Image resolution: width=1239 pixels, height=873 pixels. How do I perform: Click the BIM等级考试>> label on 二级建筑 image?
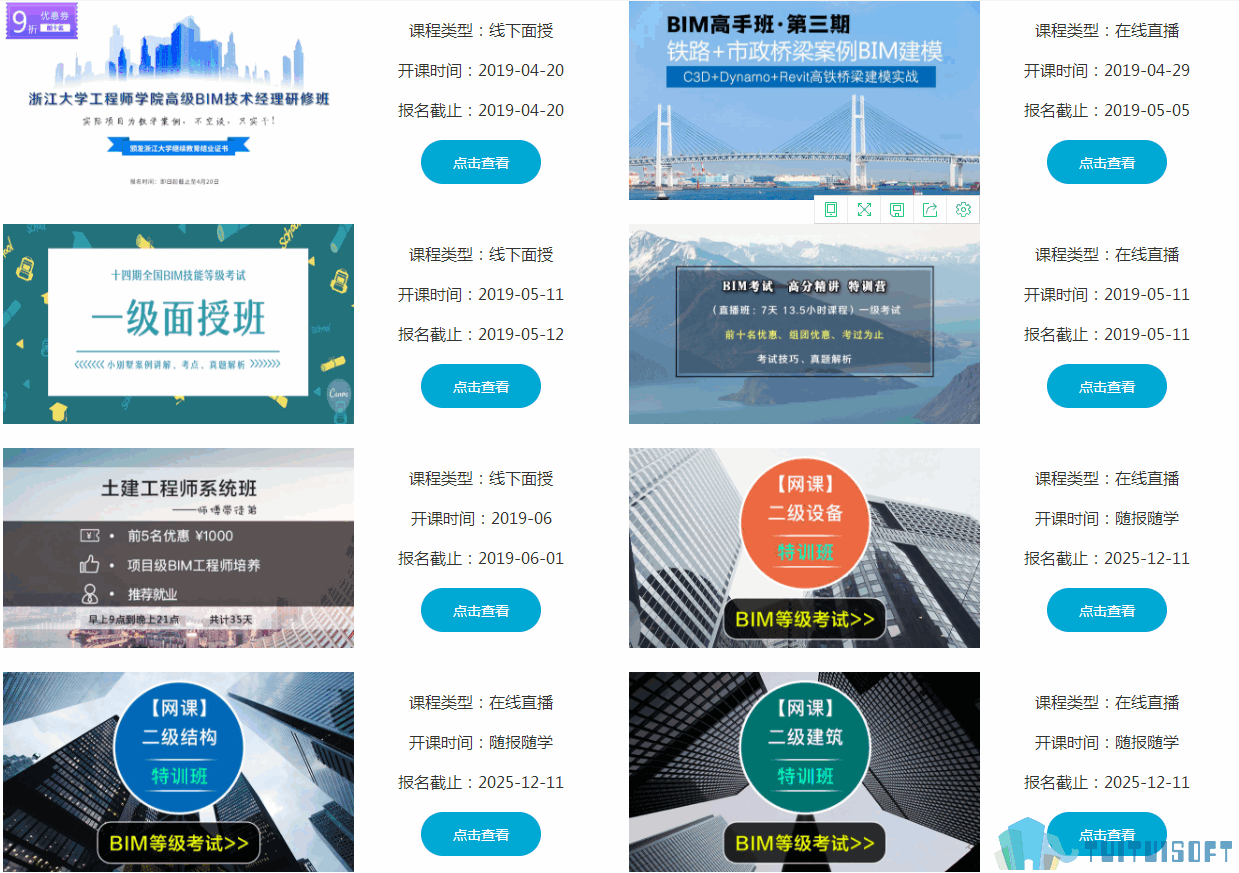pyautogui.click(x=805, y=843)
